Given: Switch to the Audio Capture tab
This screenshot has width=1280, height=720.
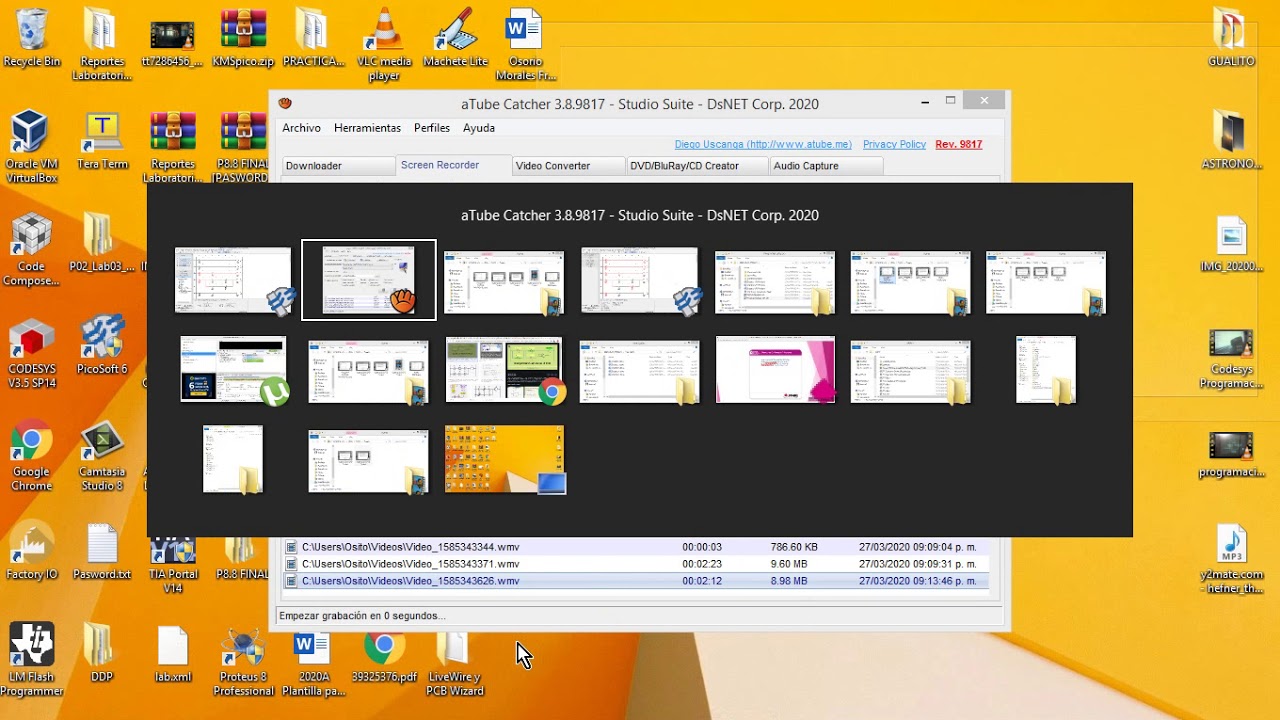Looking at the screenshot, I should (x=826, y=166).
